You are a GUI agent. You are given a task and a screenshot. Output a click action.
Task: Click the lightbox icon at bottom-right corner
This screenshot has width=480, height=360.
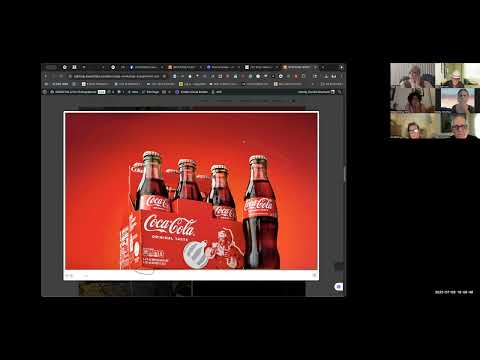314,275
